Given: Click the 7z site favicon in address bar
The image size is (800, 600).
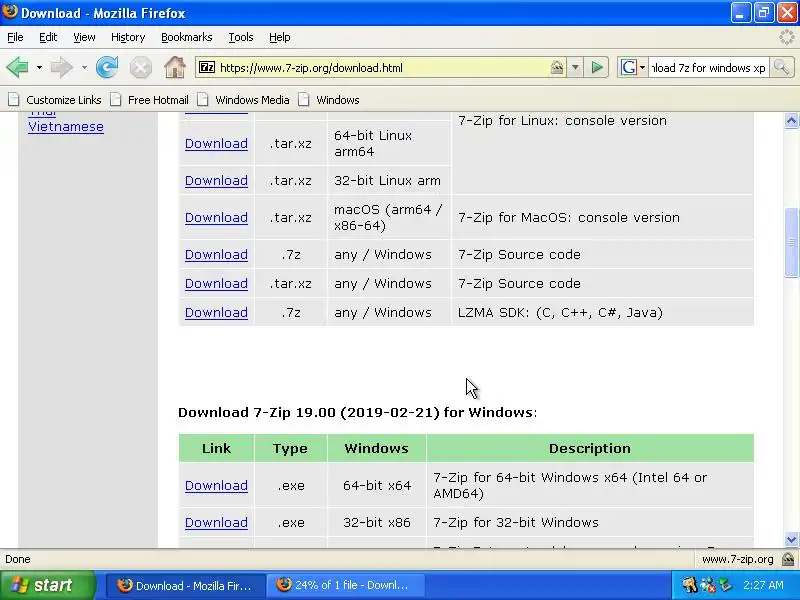Looking at the screenshot, I should click(x=207, y=67).
